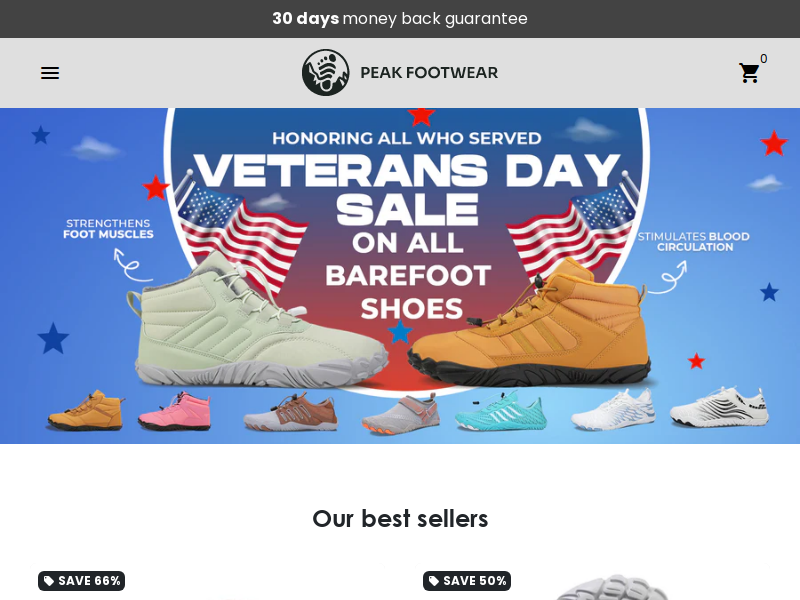Click the grey strap shoe with orange sole

point(401,414)
